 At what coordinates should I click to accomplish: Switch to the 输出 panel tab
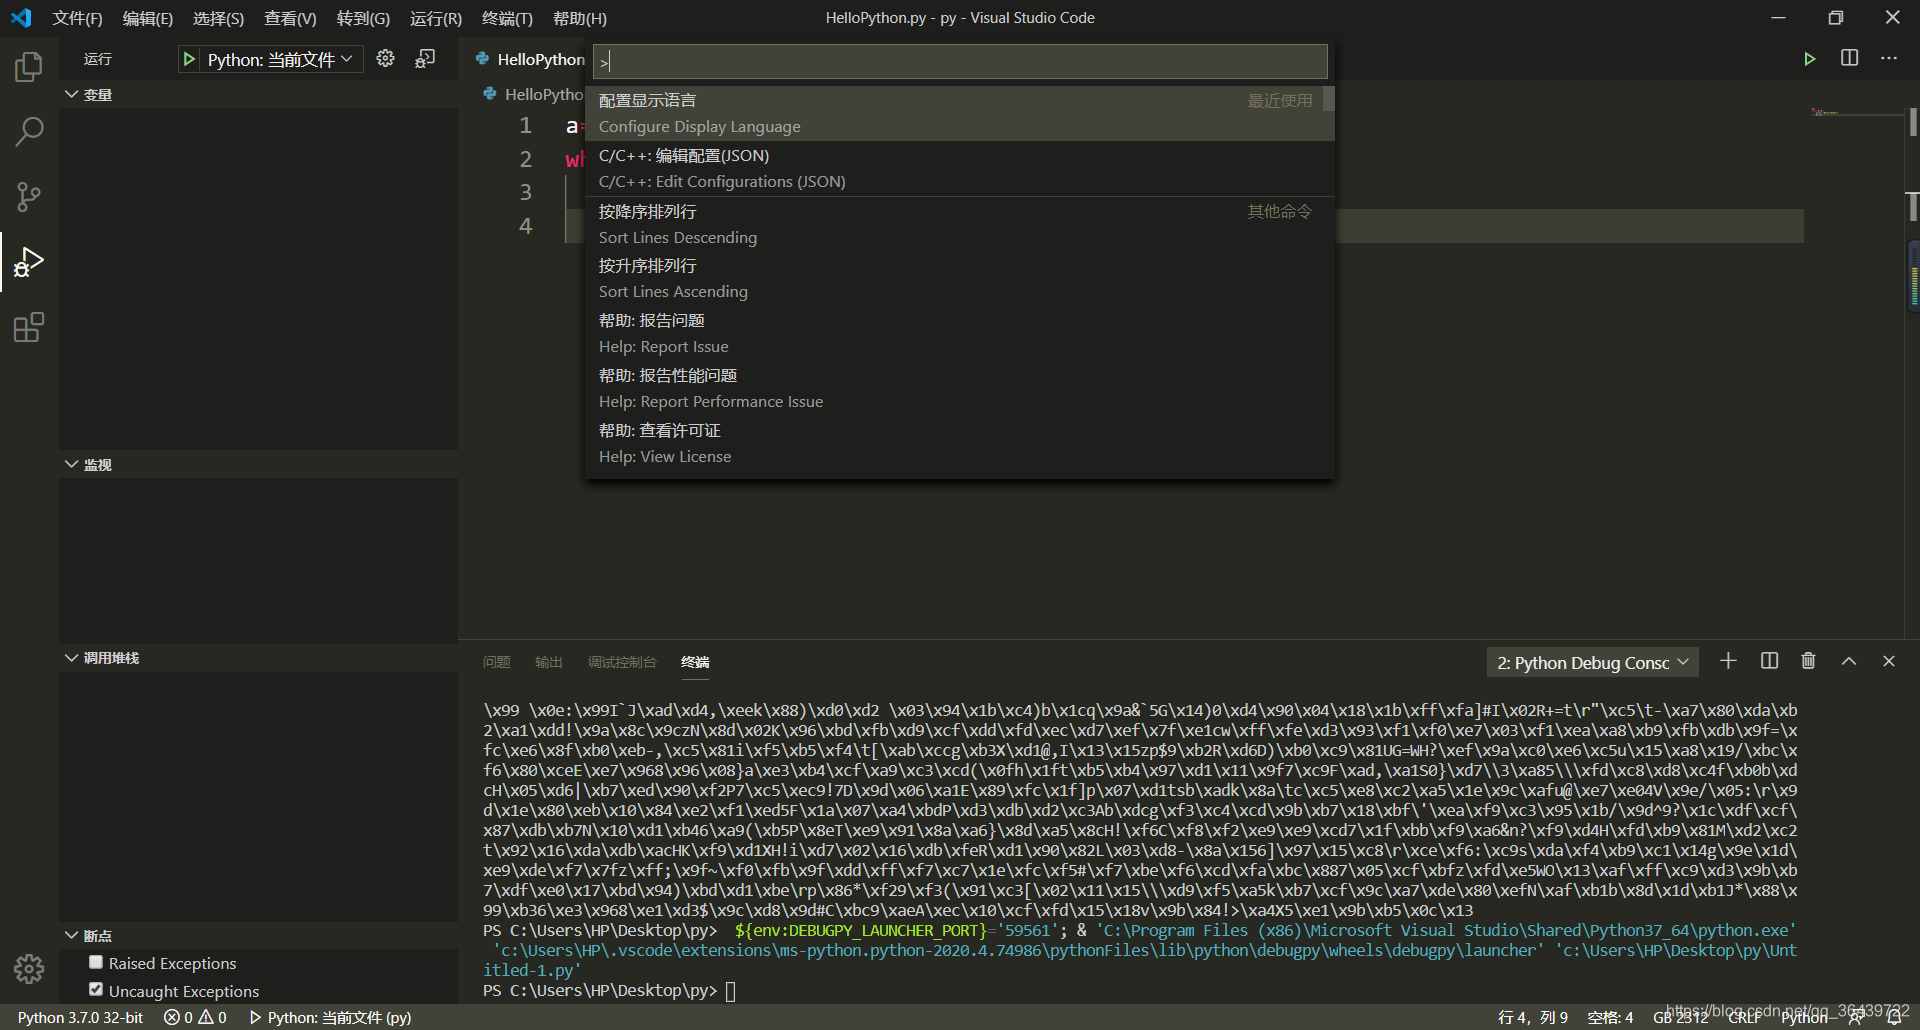[549, 662]
